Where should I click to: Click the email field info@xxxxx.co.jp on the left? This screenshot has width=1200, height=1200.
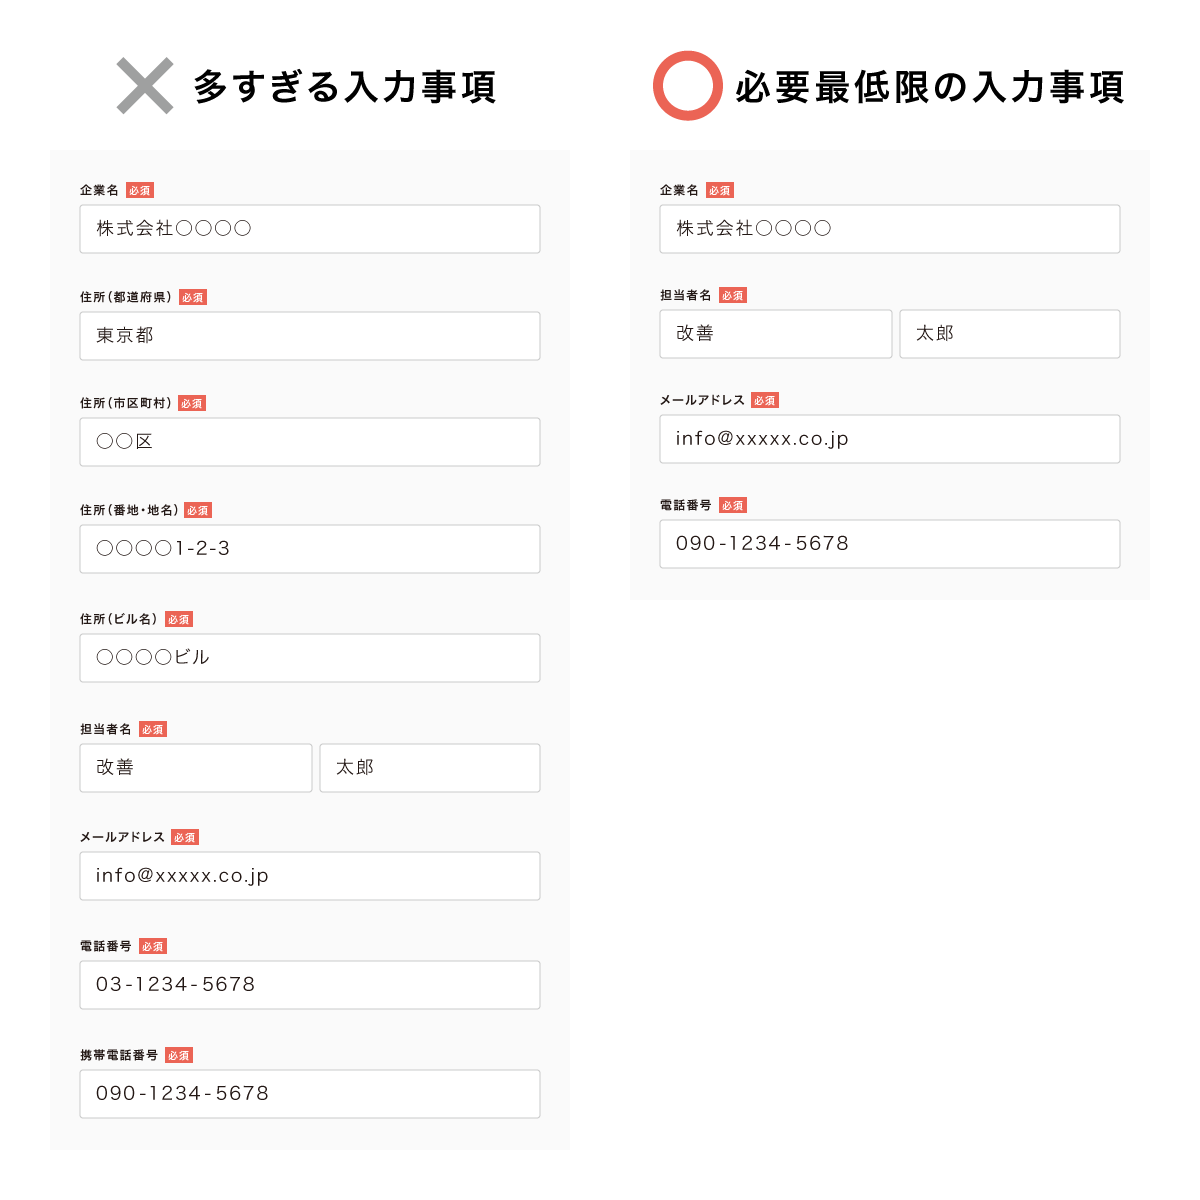pyautogui.click(x=309, y=875)
